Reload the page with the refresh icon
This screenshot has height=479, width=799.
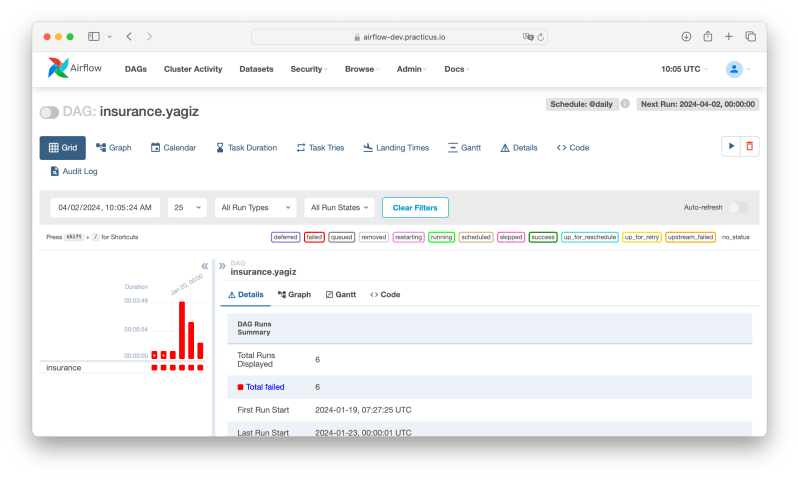click(541, 37)
